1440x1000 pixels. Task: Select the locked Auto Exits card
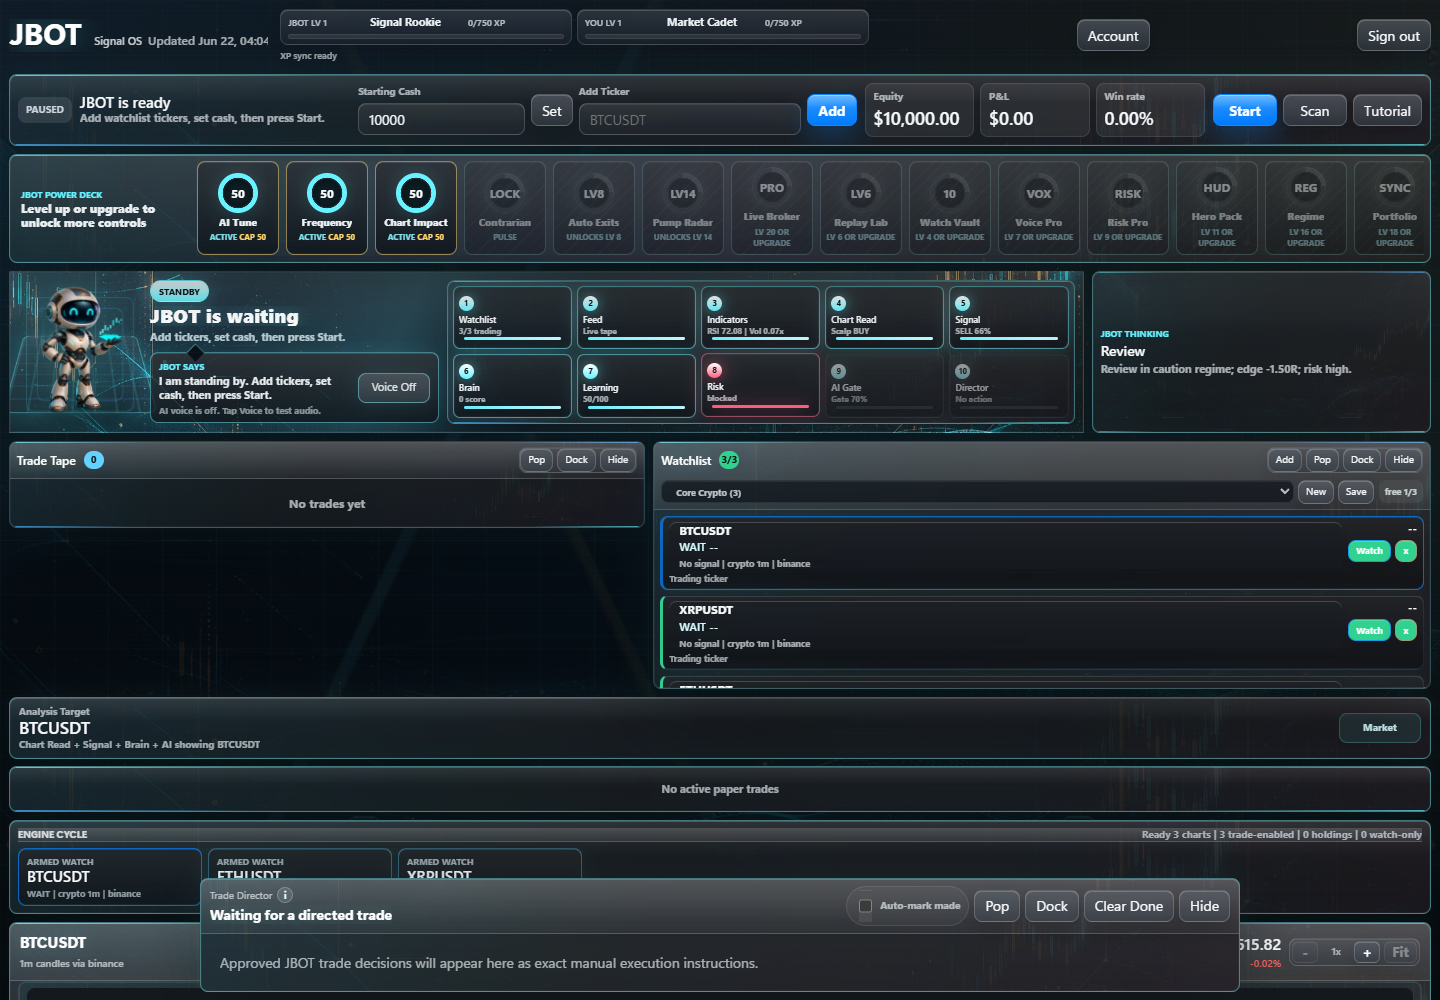(594, 208)
